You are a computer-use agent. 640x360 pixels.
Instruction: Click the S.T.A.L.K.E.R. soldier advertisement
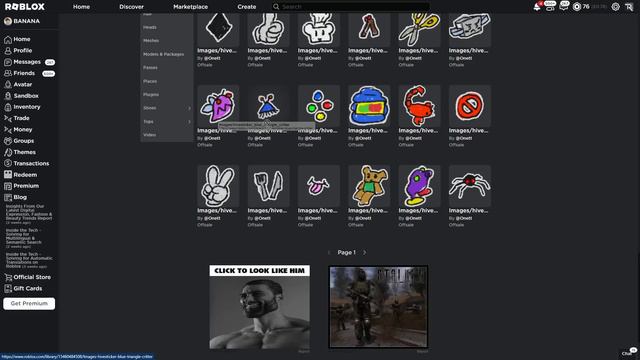pyautogui.click(x=378, y=307)
